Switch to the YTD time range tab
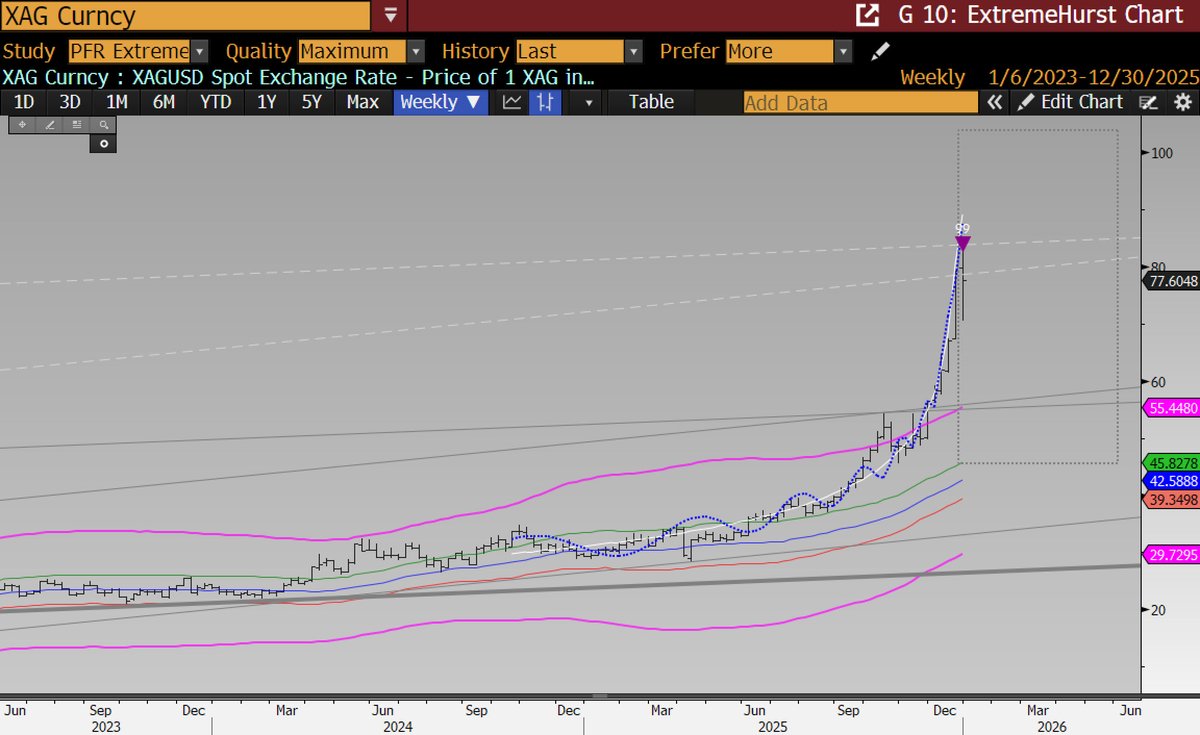This screenshot has height=735, width=1200. [215, 101]
